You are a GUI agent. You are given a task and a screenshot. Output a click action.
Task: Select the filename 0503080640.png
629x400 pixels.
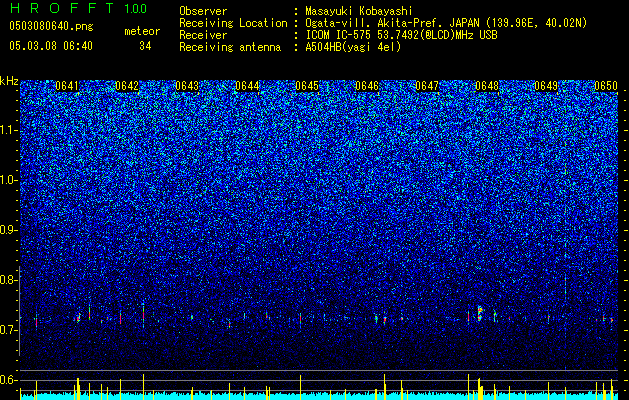coord(51,26)
